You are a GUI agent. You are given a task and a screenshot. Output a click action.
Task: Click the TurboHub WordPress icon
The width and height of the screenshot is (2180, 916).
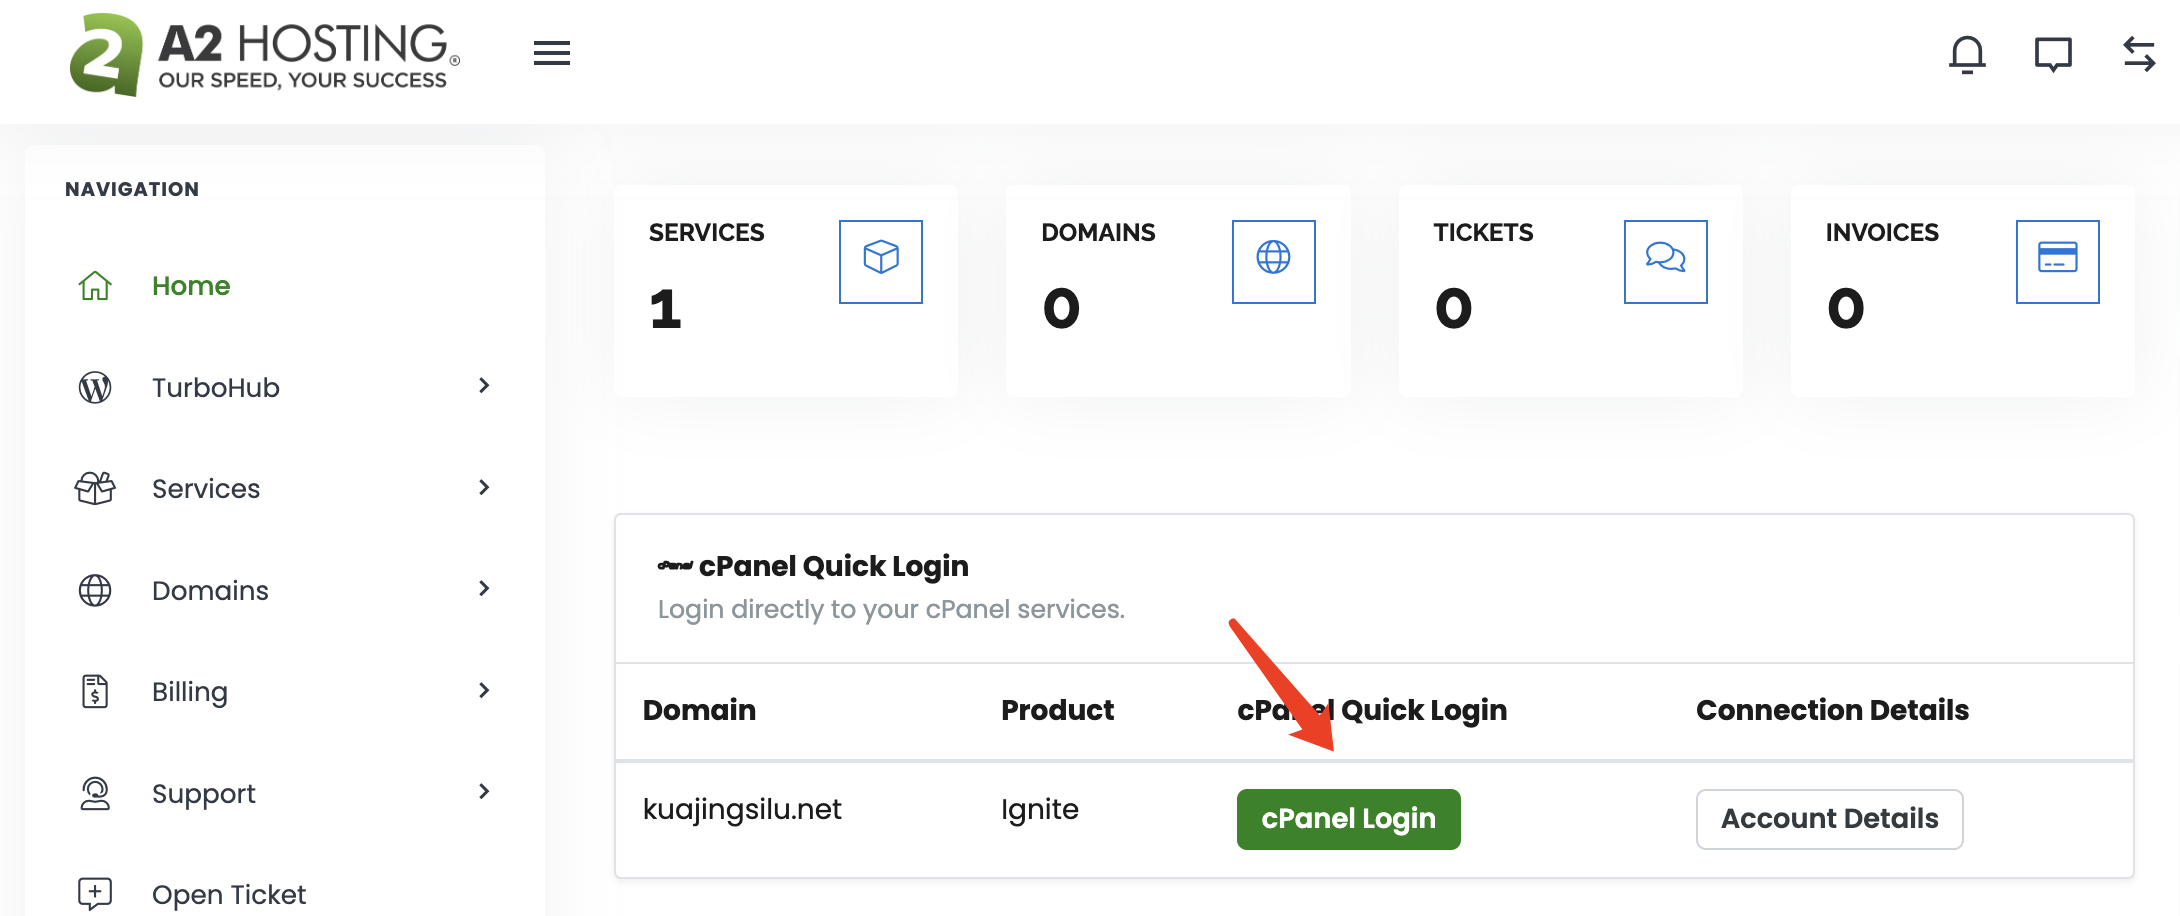tap(95, 387)
